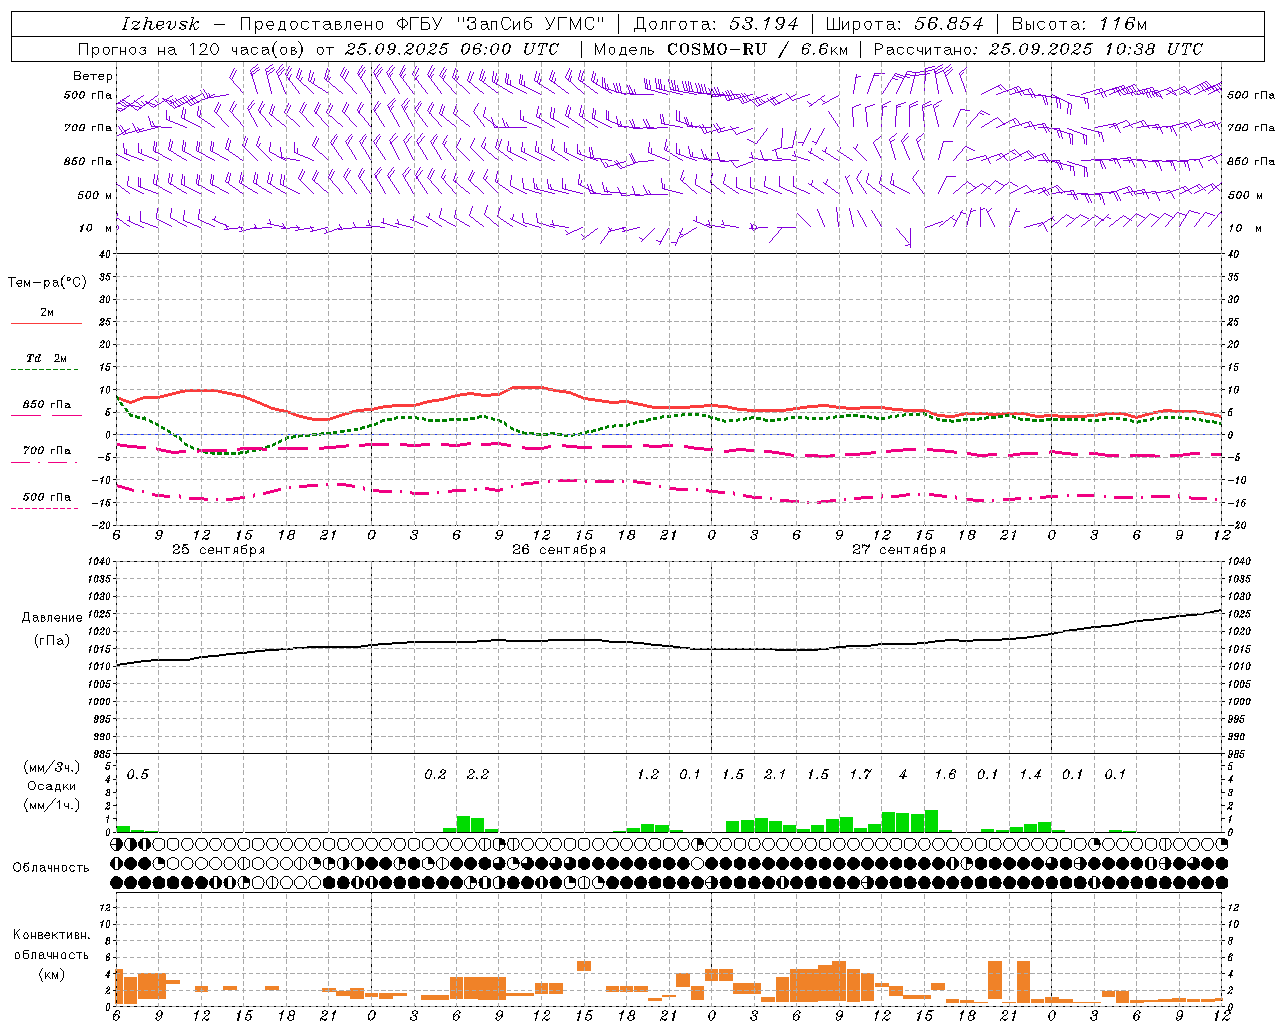Screen dimensions: 1280x1024
Task: Click the '850 гПа' temperature legend entry
Action: (x=47, y=405)
